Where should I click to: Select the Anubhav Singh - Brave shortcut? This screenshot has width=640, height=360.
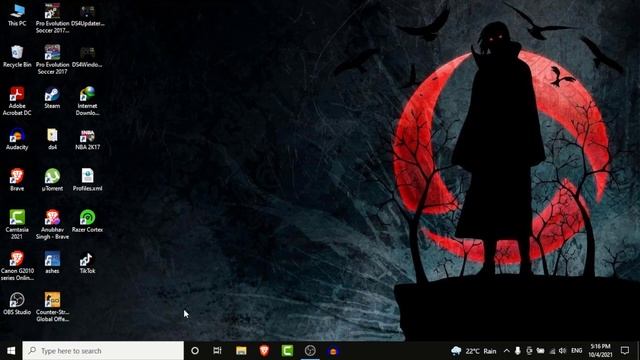(52, 224)
